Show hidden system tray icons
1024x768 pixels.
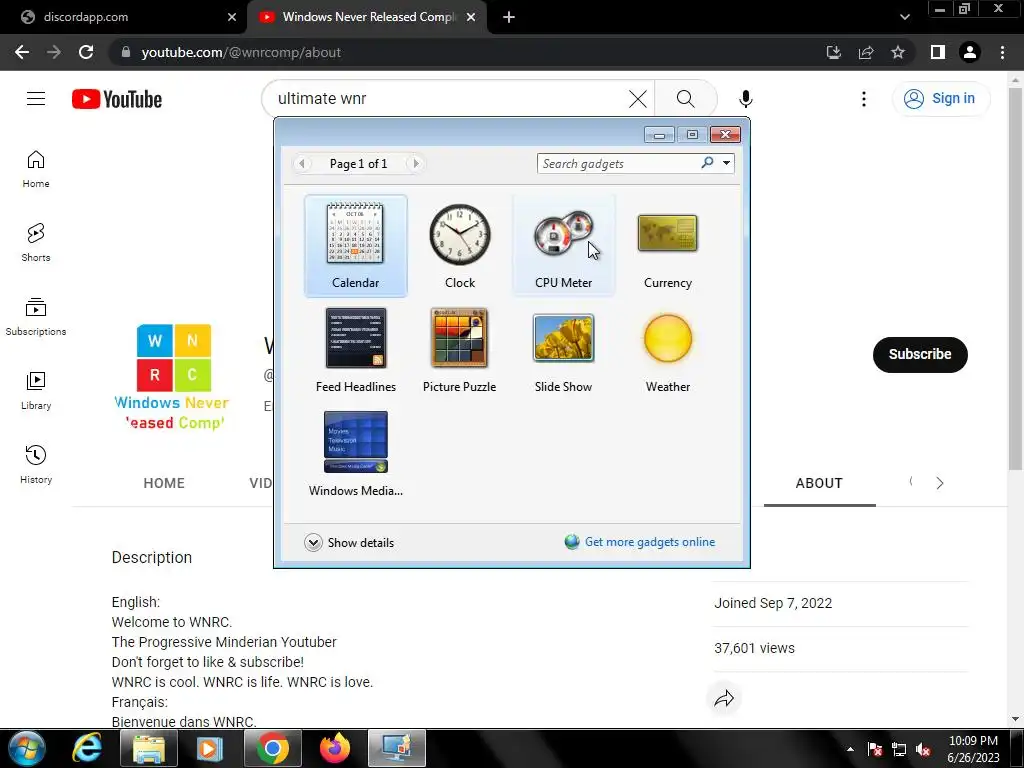click(850, 749)
